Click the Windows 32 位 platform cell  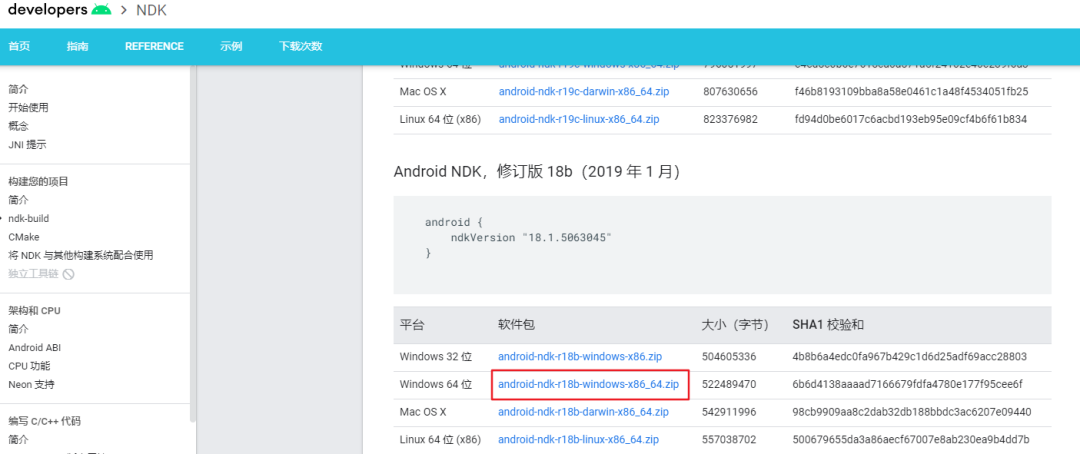point(436,357)
